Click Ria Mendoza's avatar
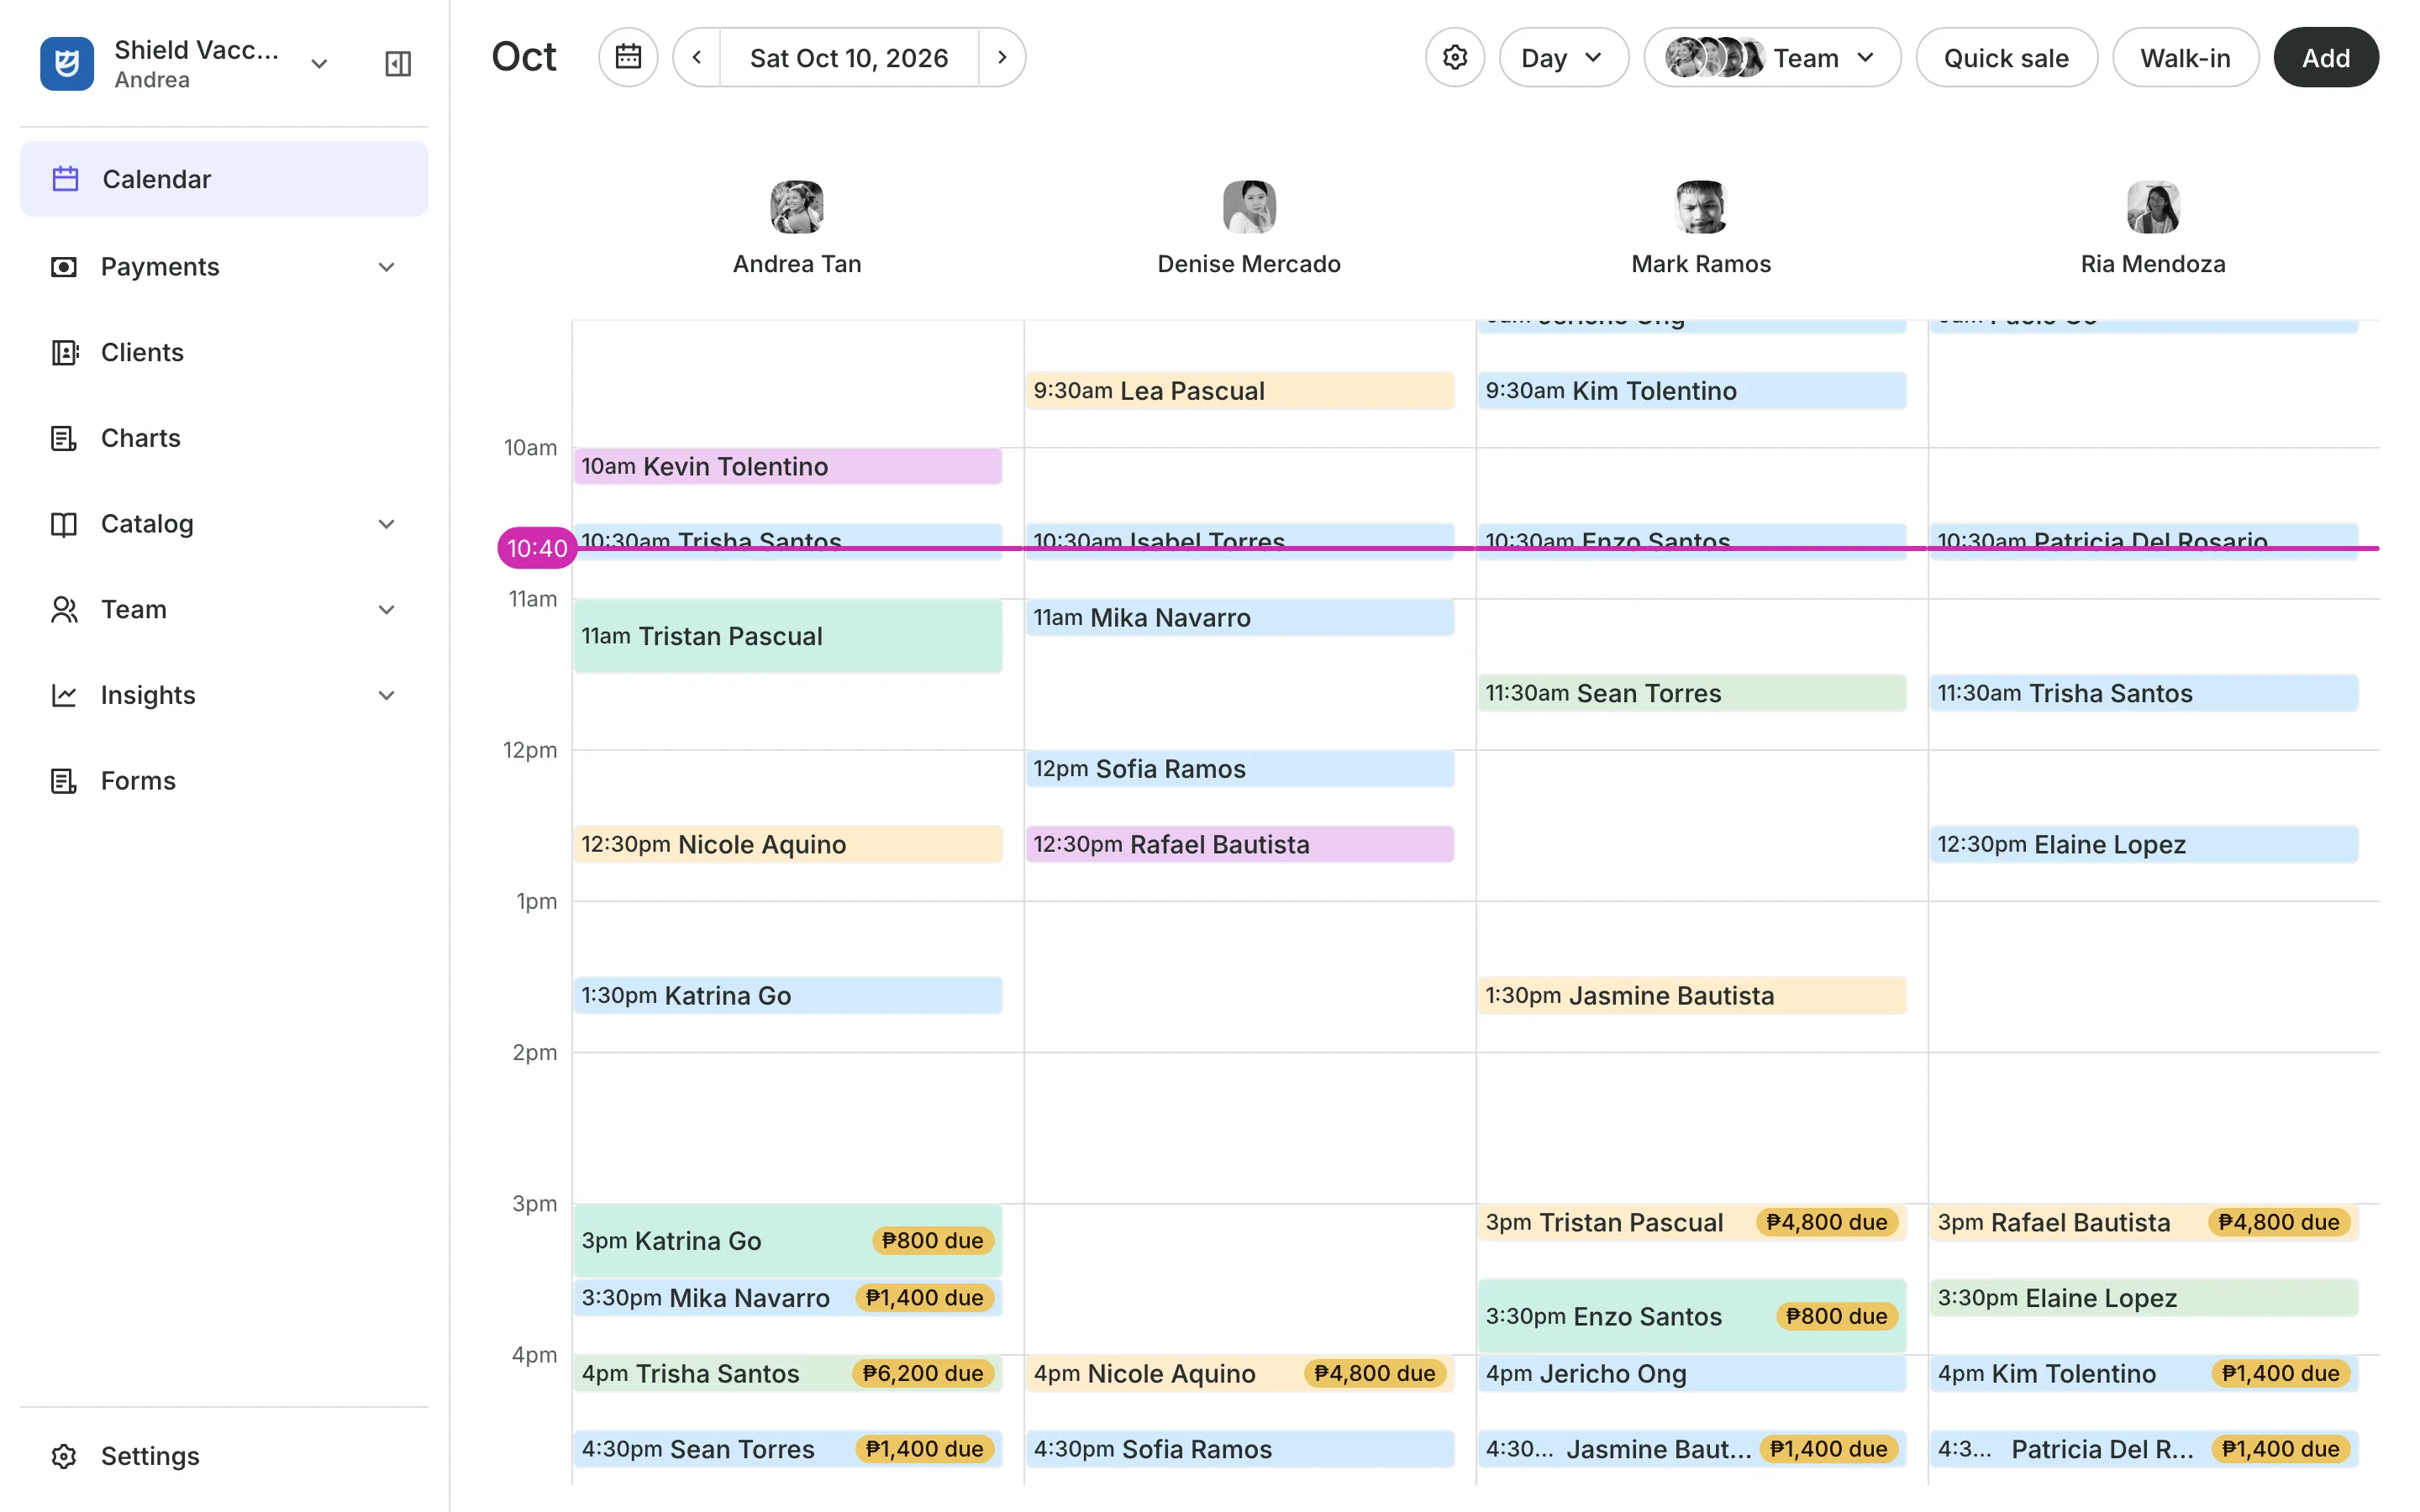Image resolution: width=2420 pixels, height=1512 pixels. pyautogui.click(x=2153, y=207)
